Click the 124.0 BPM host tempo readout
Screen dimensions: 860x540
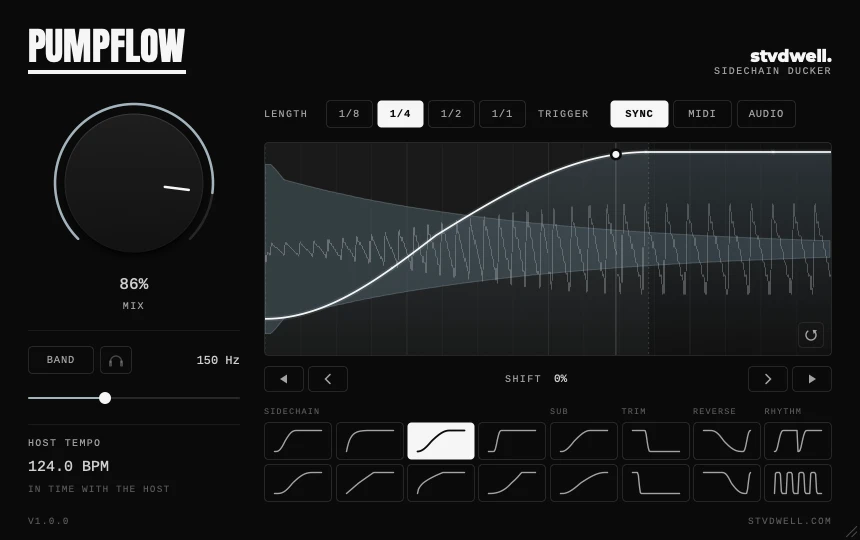(69, 467)
